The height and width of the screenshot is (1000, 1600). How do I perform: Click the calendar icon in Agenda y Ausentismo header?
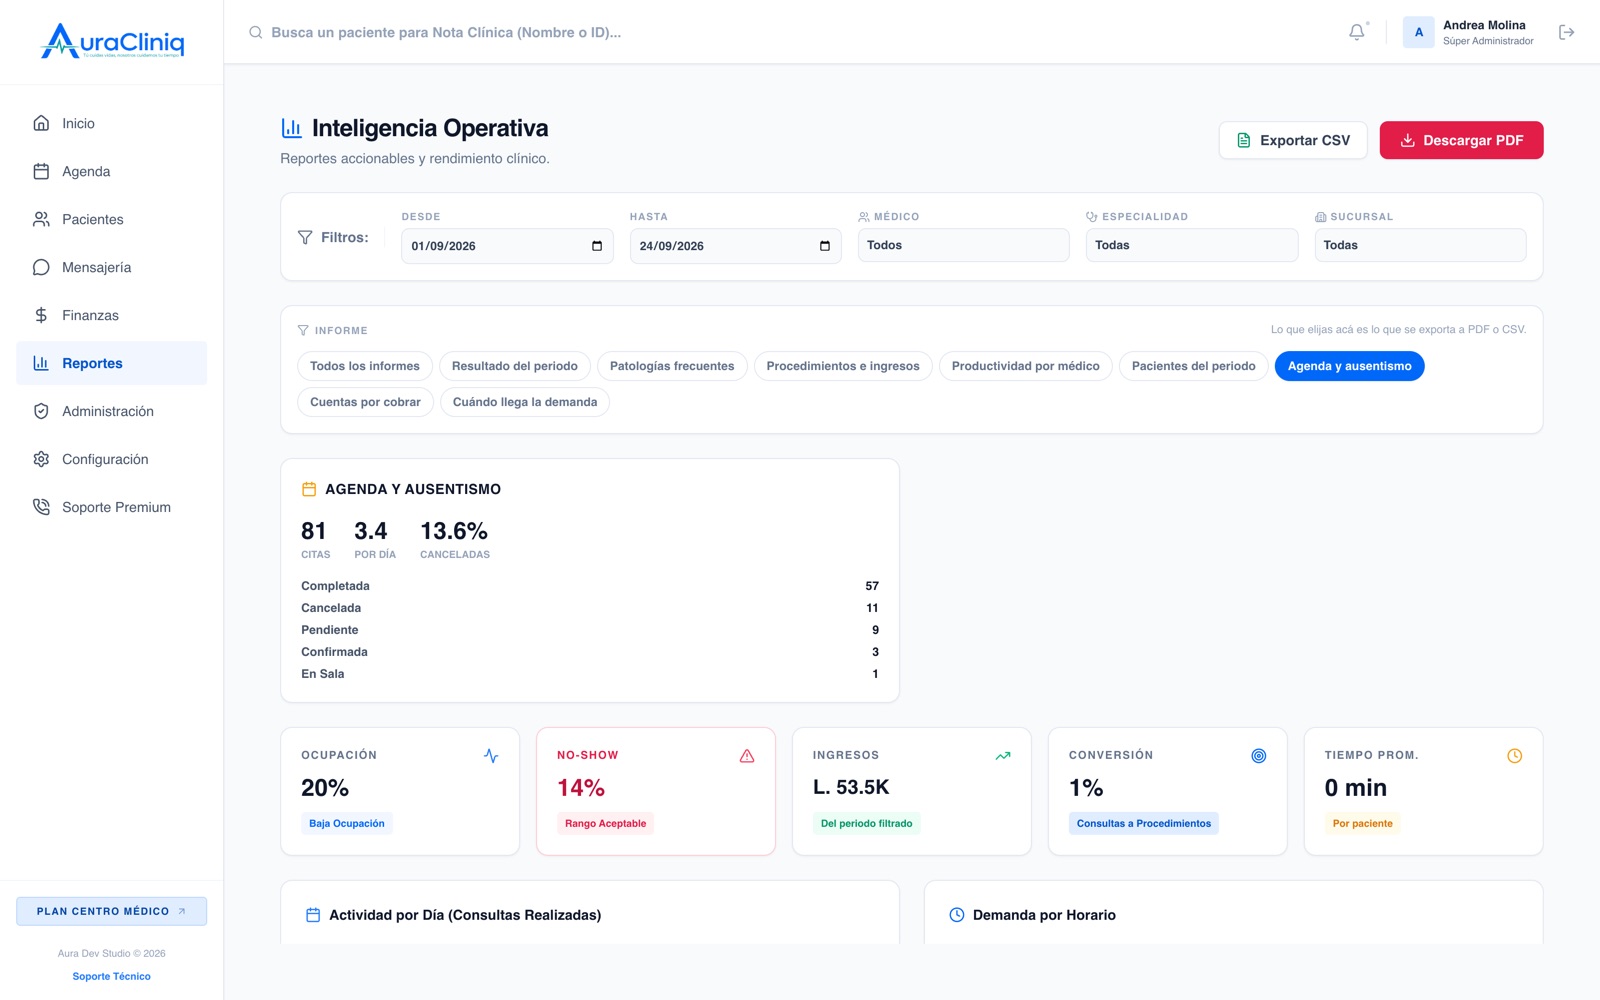click(x=309, y=489)
